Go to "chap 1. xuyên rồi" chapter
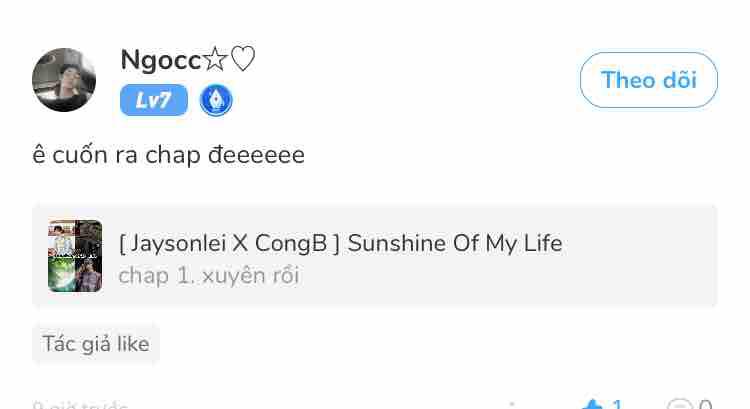 click(208, 275)
